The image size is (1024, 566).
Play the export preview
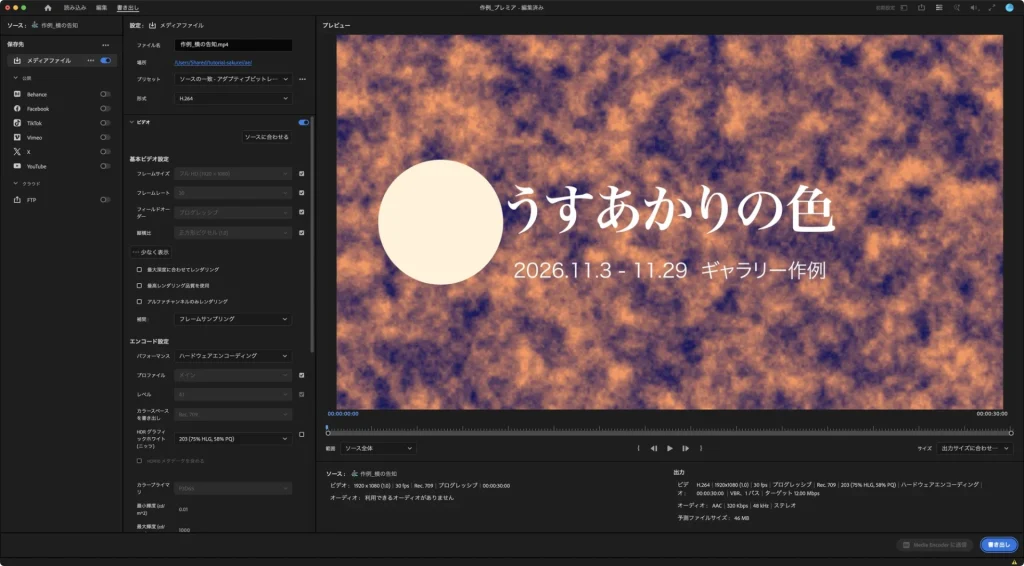point(669,448)
